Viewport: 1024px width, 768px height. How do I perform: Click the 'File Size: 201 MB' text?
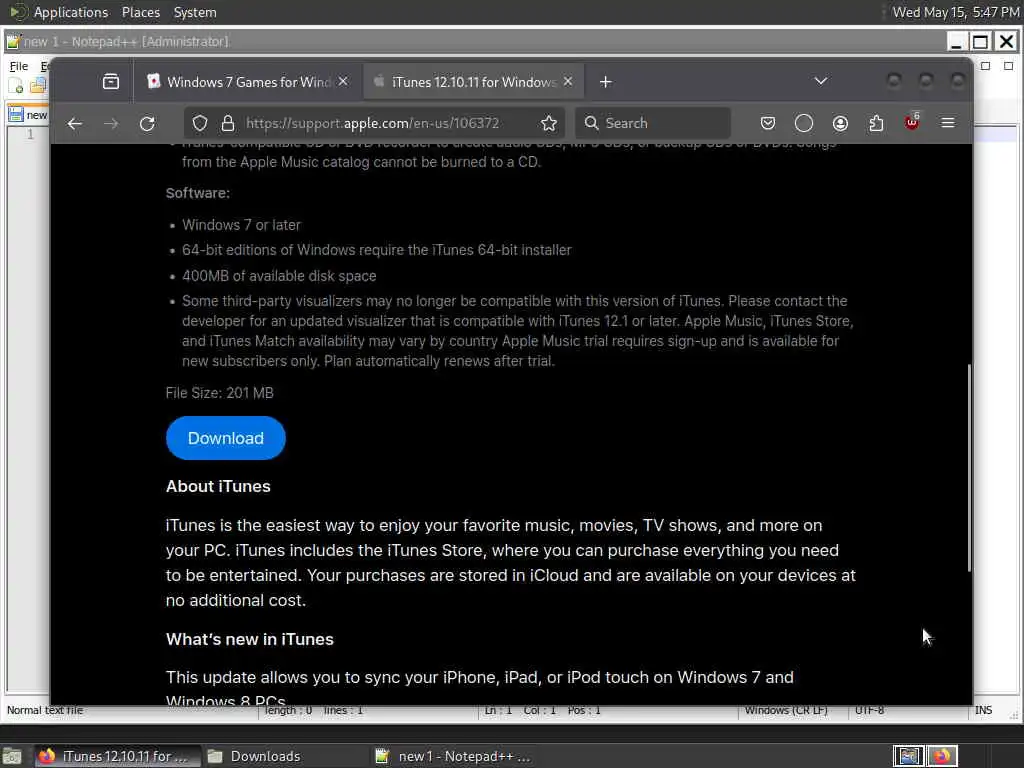[x=219, y=393]
